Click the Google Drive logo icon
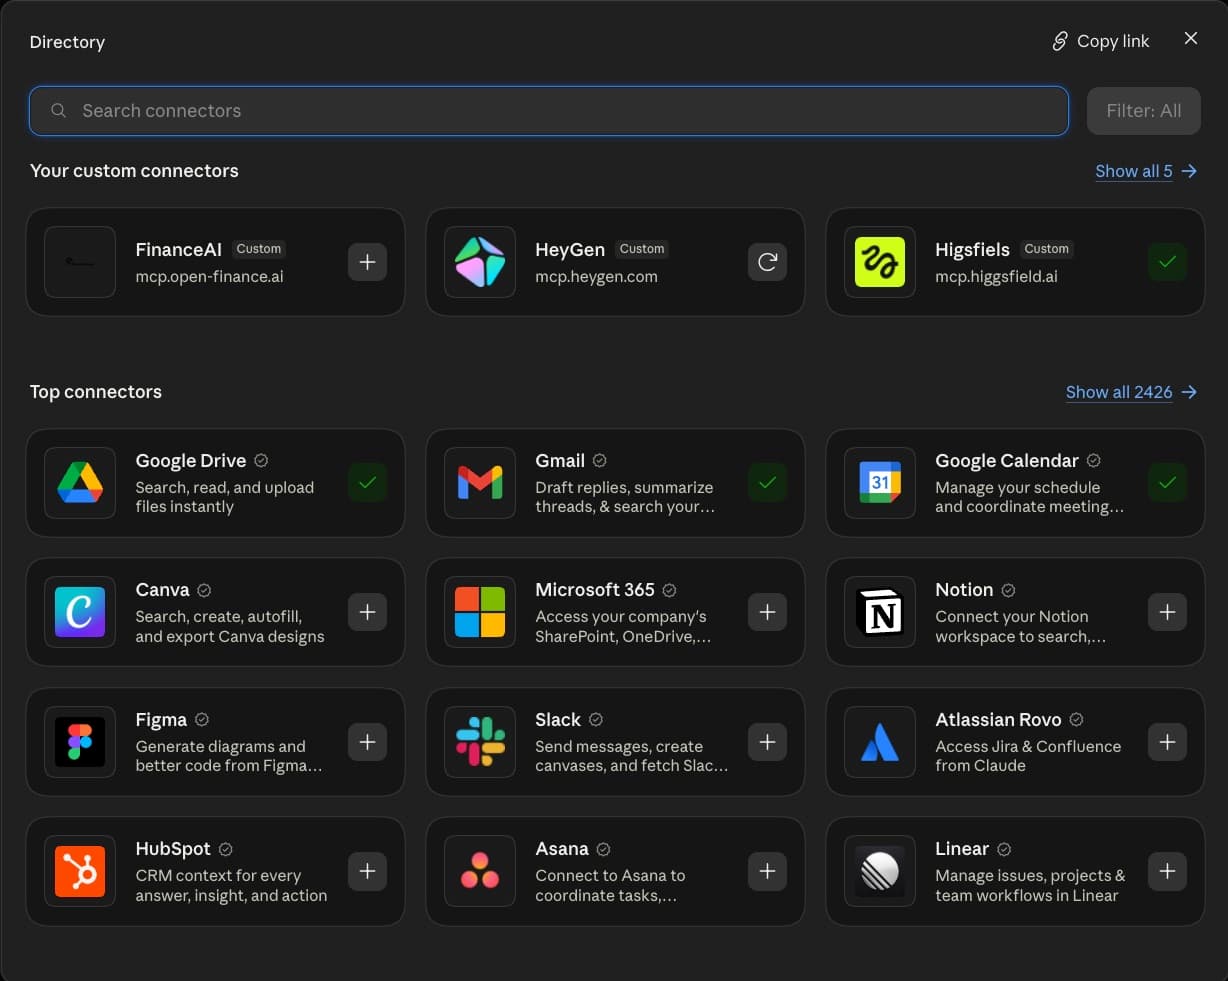1228x981 pixels. point(80,483)
